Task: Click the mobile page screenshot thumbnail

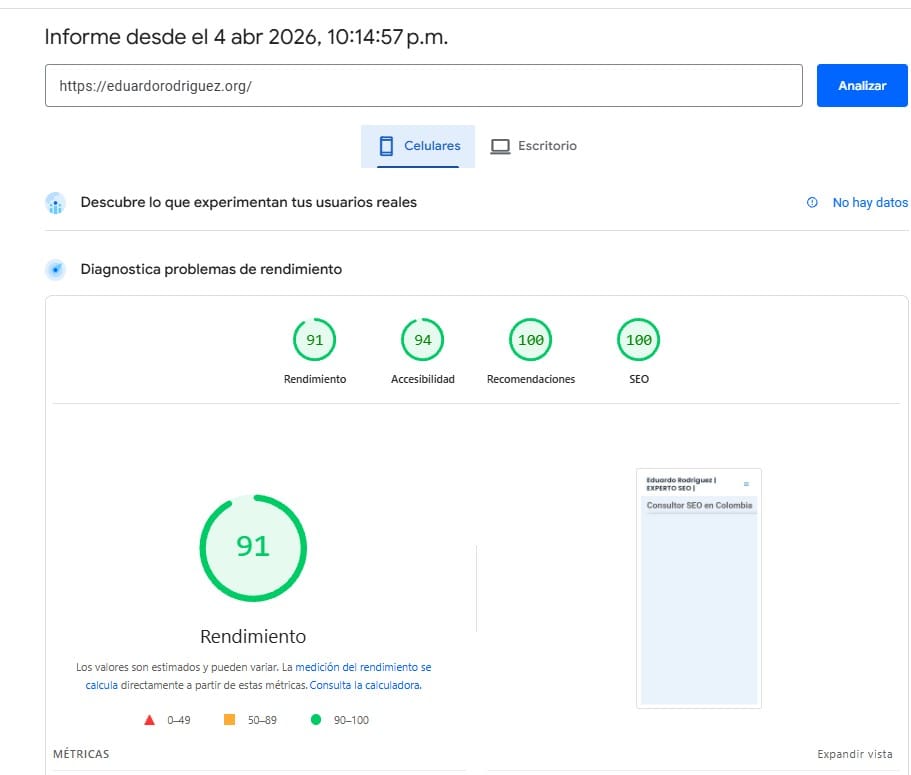Action: [698, 588]
